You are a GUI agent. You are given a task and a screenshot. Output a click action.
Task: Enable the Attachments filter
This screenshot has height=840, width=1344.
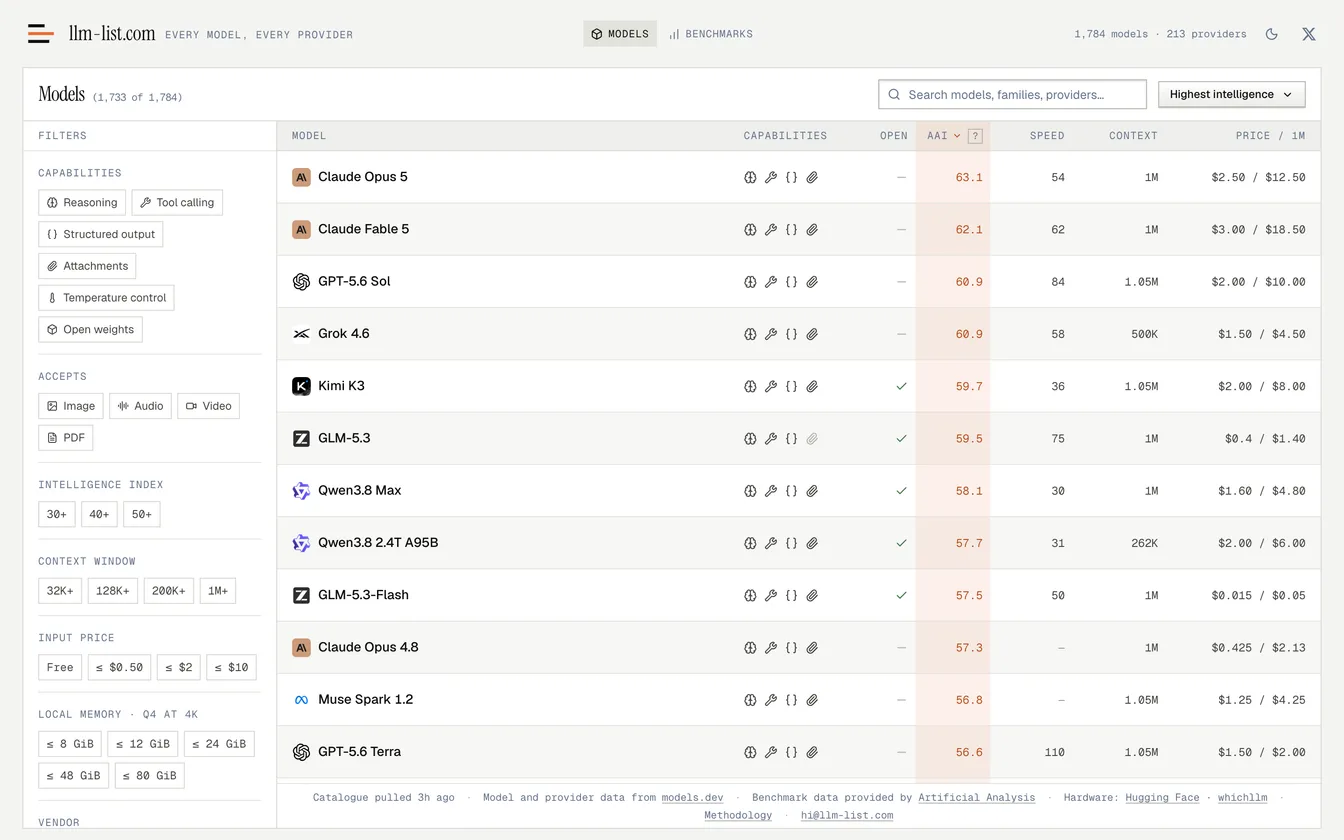tap(87, 266)
